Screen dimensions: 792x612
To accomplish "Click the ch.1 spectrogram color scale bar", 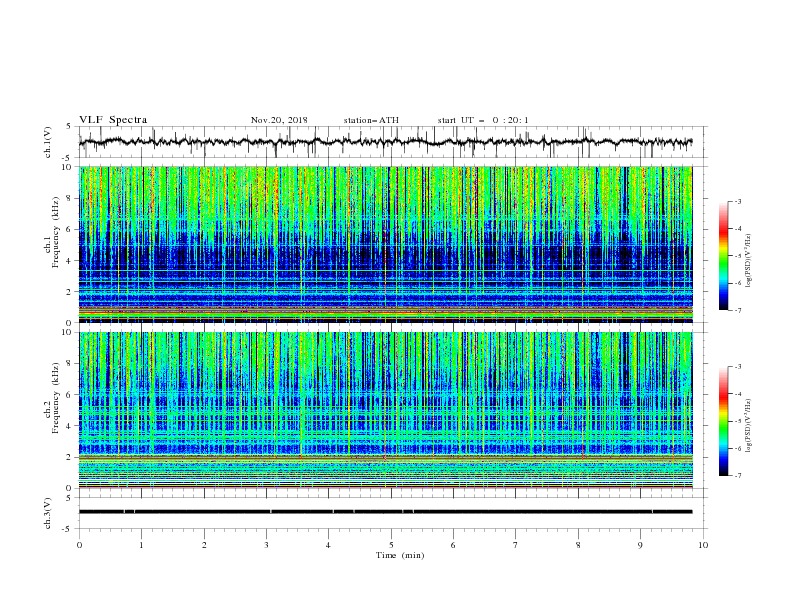I will tap(723, 256).
